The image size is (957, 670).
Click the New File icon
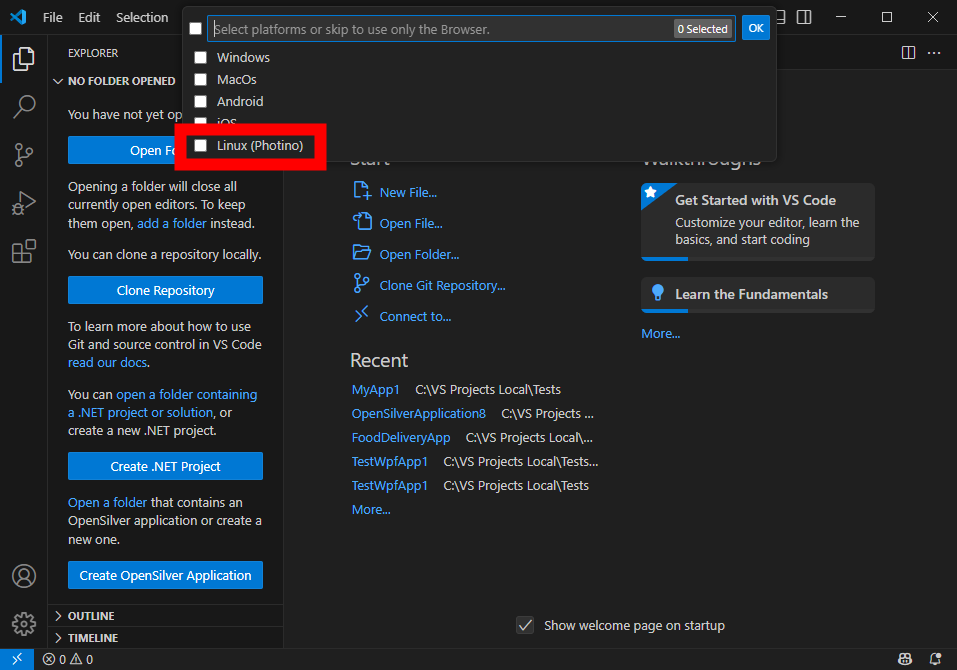coord(362,191)
